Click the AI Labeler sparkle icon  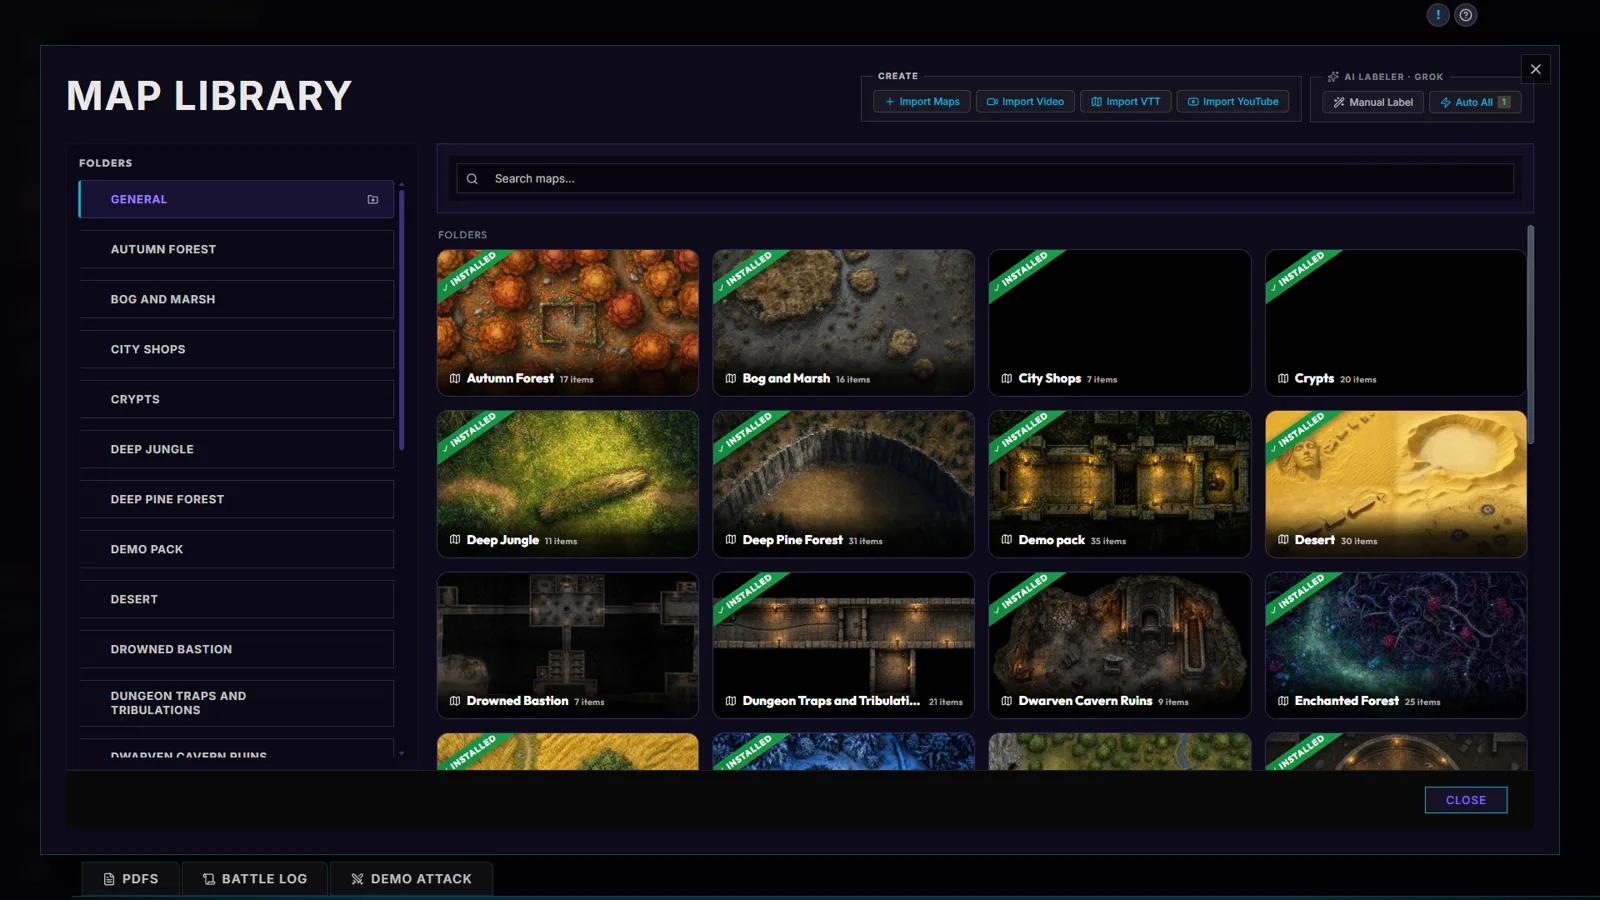[x=1333, y=76]
